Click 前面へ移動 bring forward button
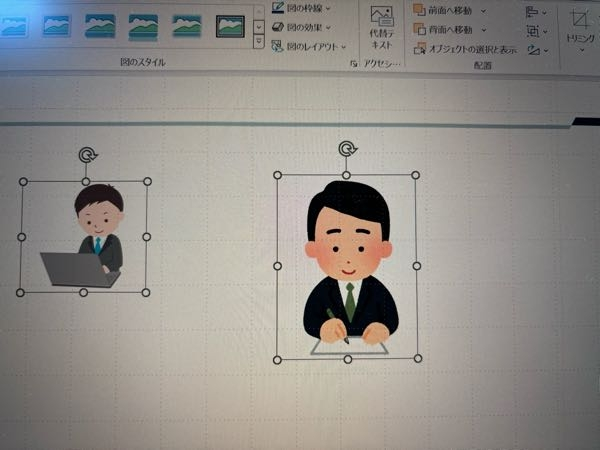 [443, 11]
